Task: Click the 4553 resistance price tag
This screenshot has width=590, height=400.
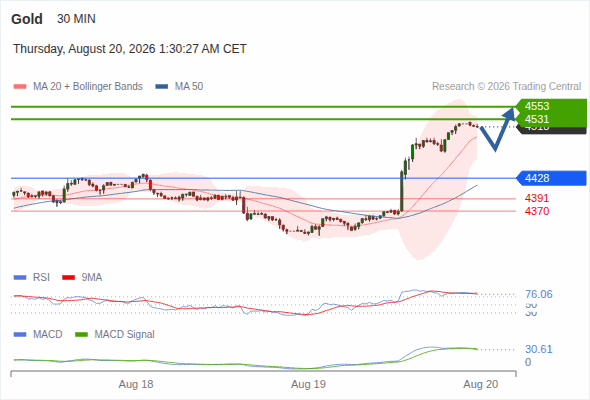Action: [x=550, y=106]
